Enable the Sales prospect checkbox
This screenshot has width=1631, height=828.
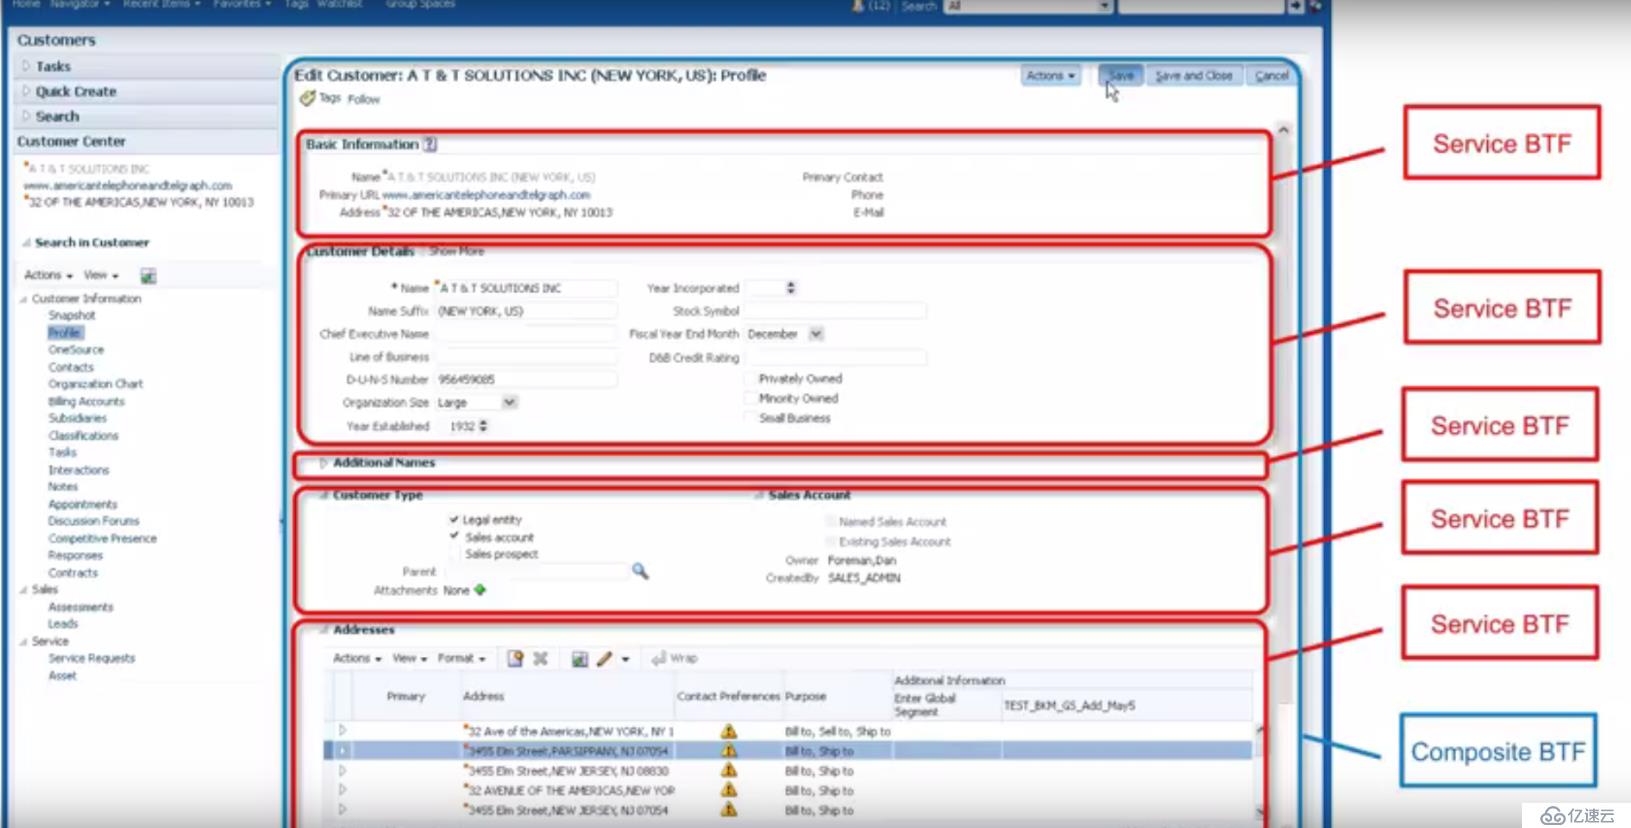click(454, 553)
